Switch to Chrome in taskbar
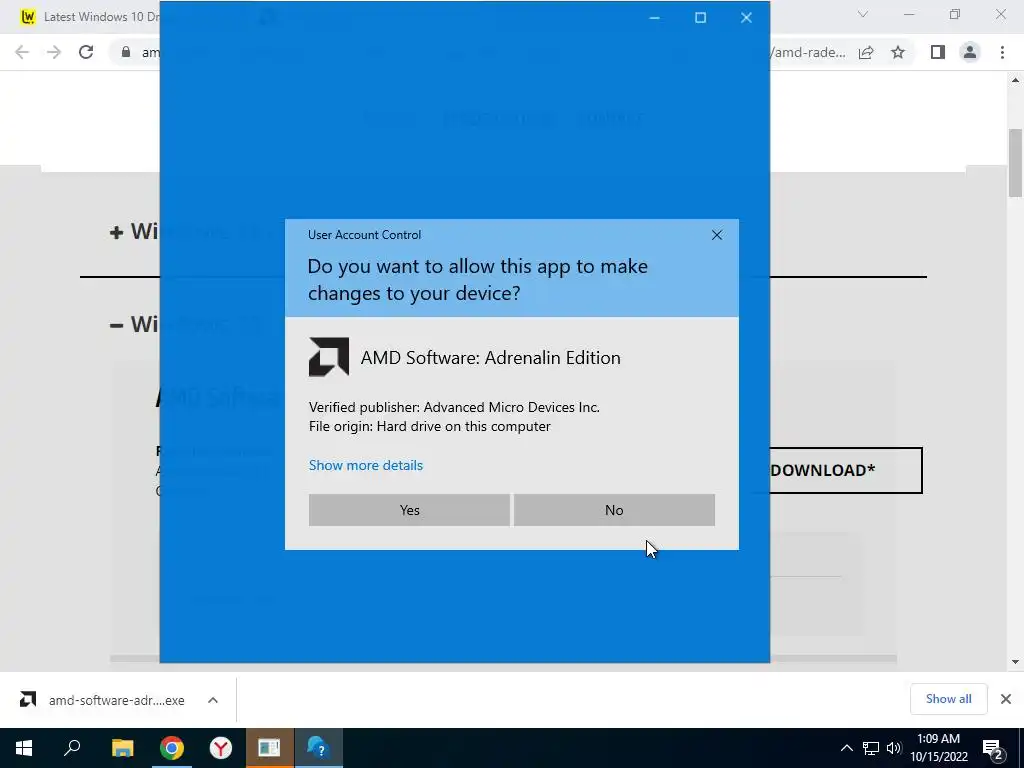Image resolution: width=1024 pixels, height=768 pixels. (172, 748)
